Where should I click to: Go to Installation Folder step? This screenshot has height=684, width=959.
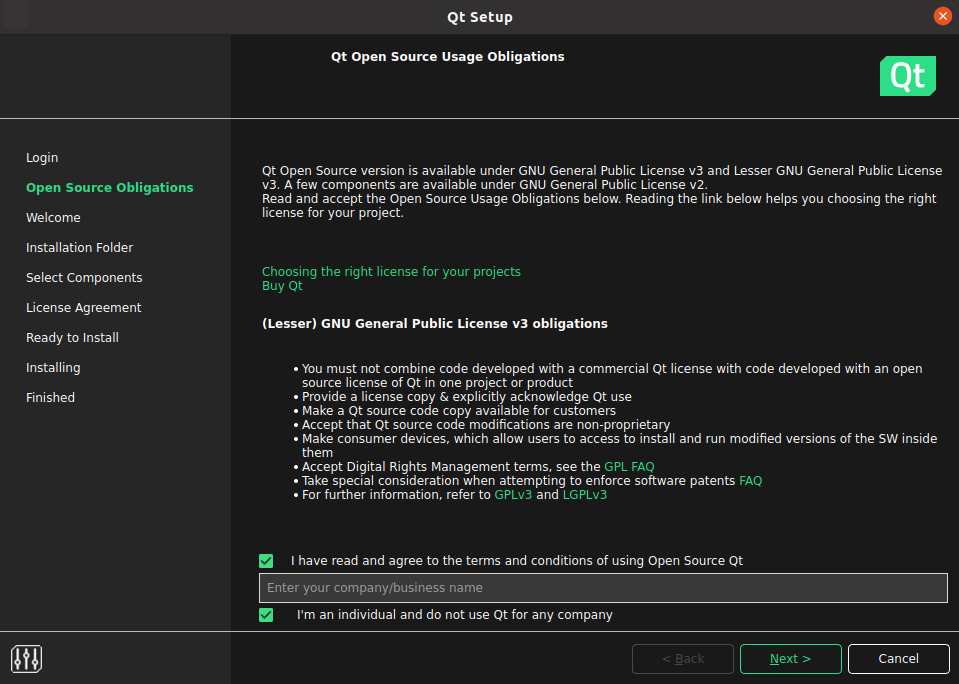(x=79, y=248)
